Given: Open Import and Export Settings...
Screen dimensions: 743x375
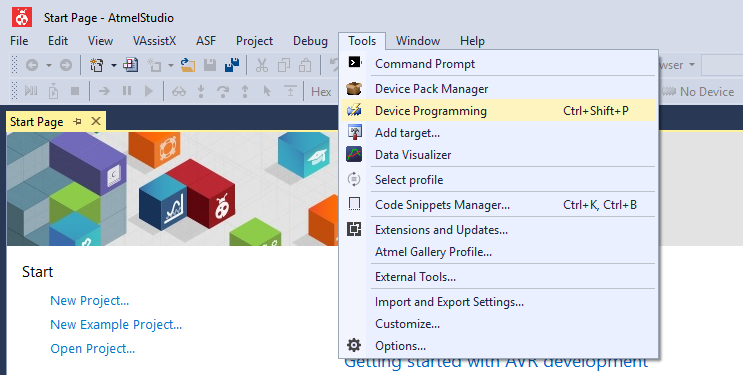Looking at the screenshot, I should pos(498,302).
